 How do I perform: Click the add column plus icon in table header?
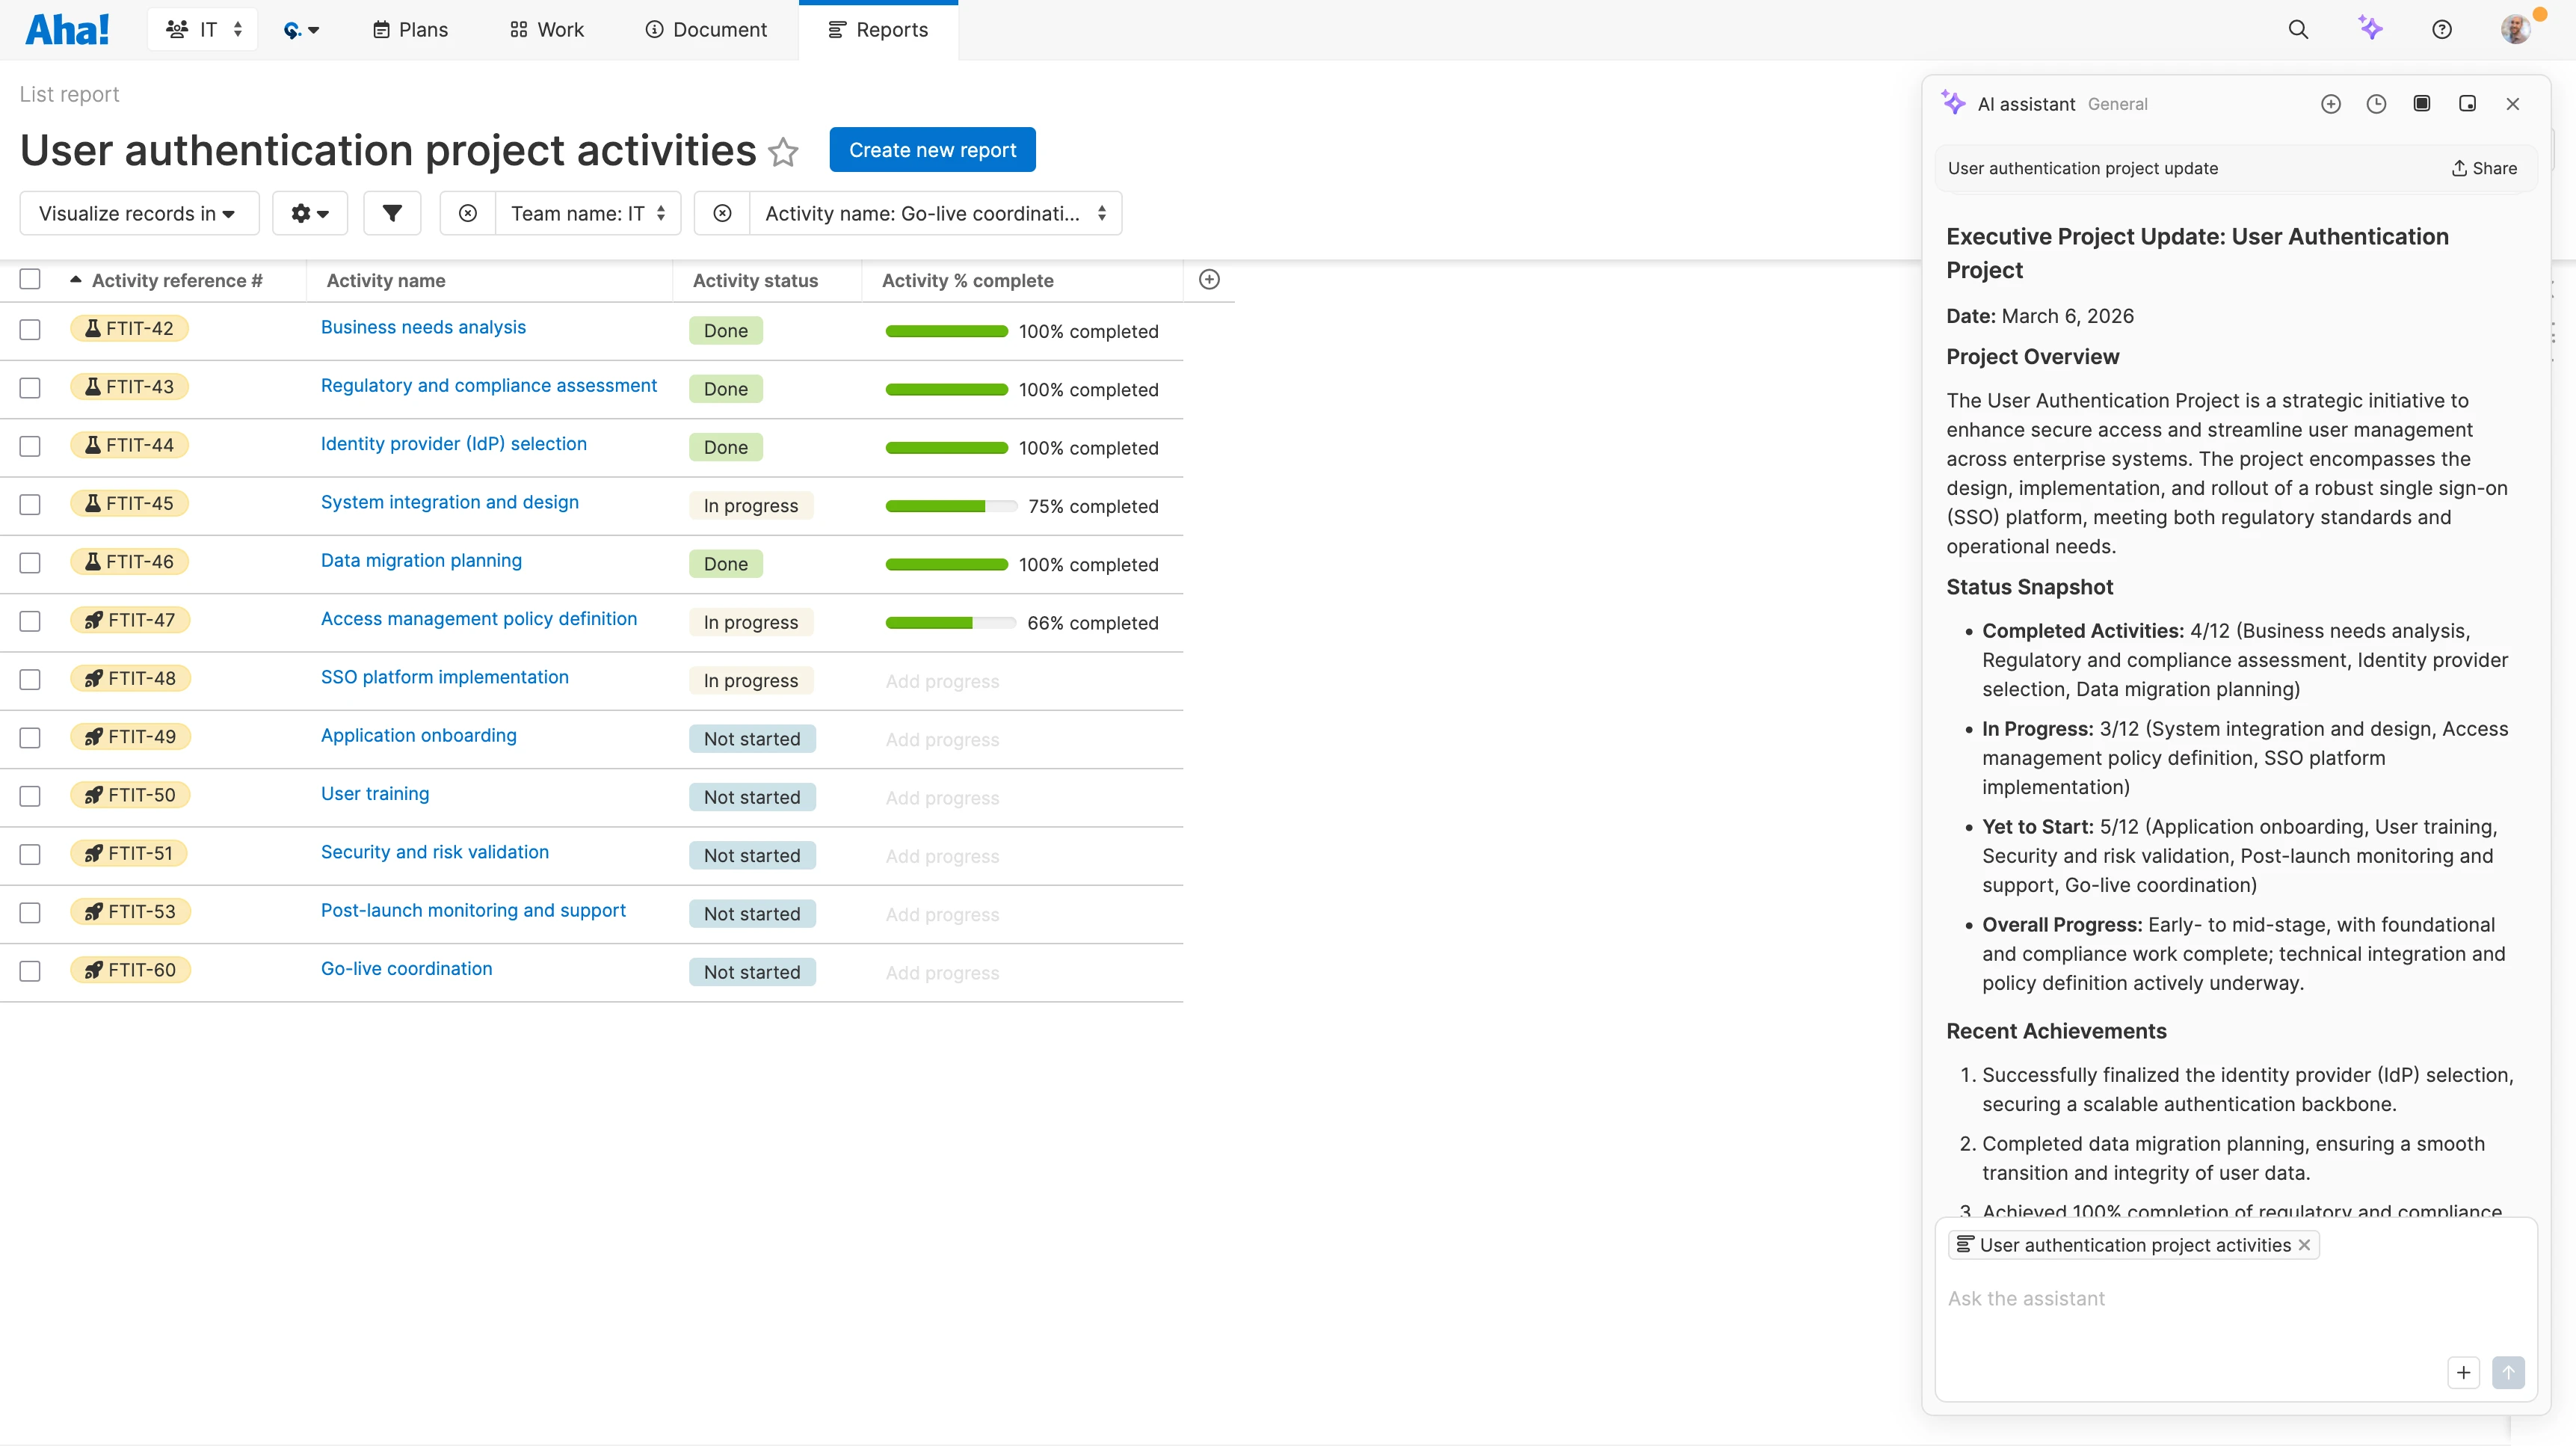1209,279
